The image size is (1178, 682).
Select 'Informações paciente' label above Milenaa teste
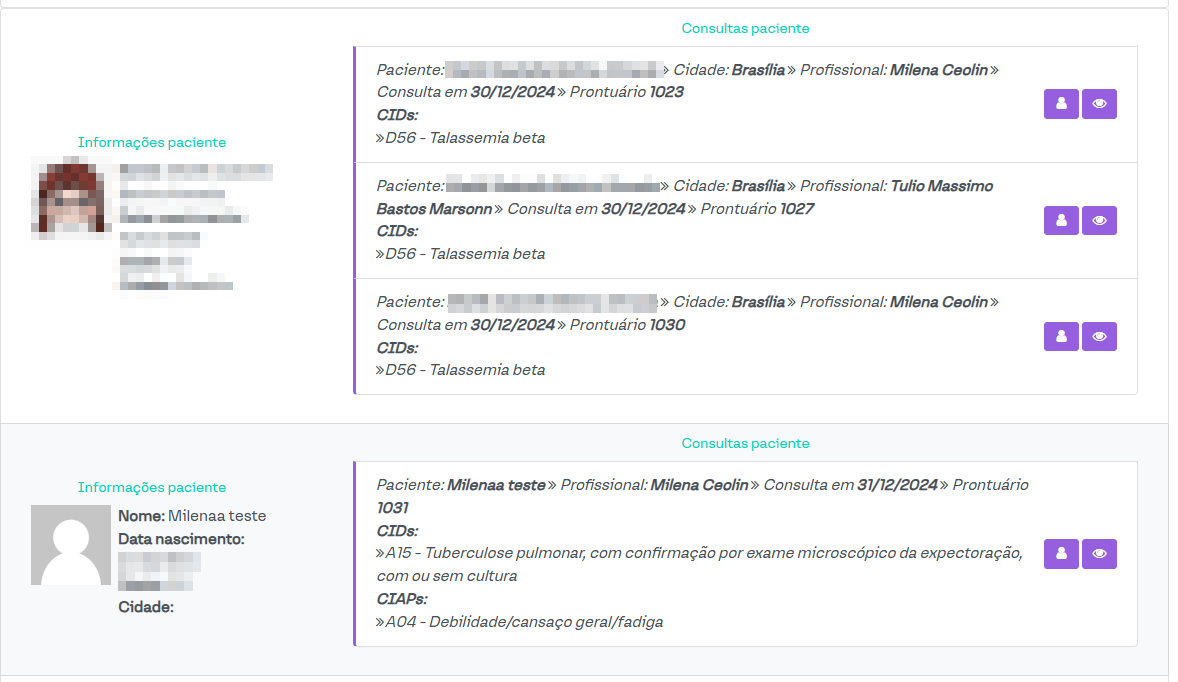[x=152, y=488]
